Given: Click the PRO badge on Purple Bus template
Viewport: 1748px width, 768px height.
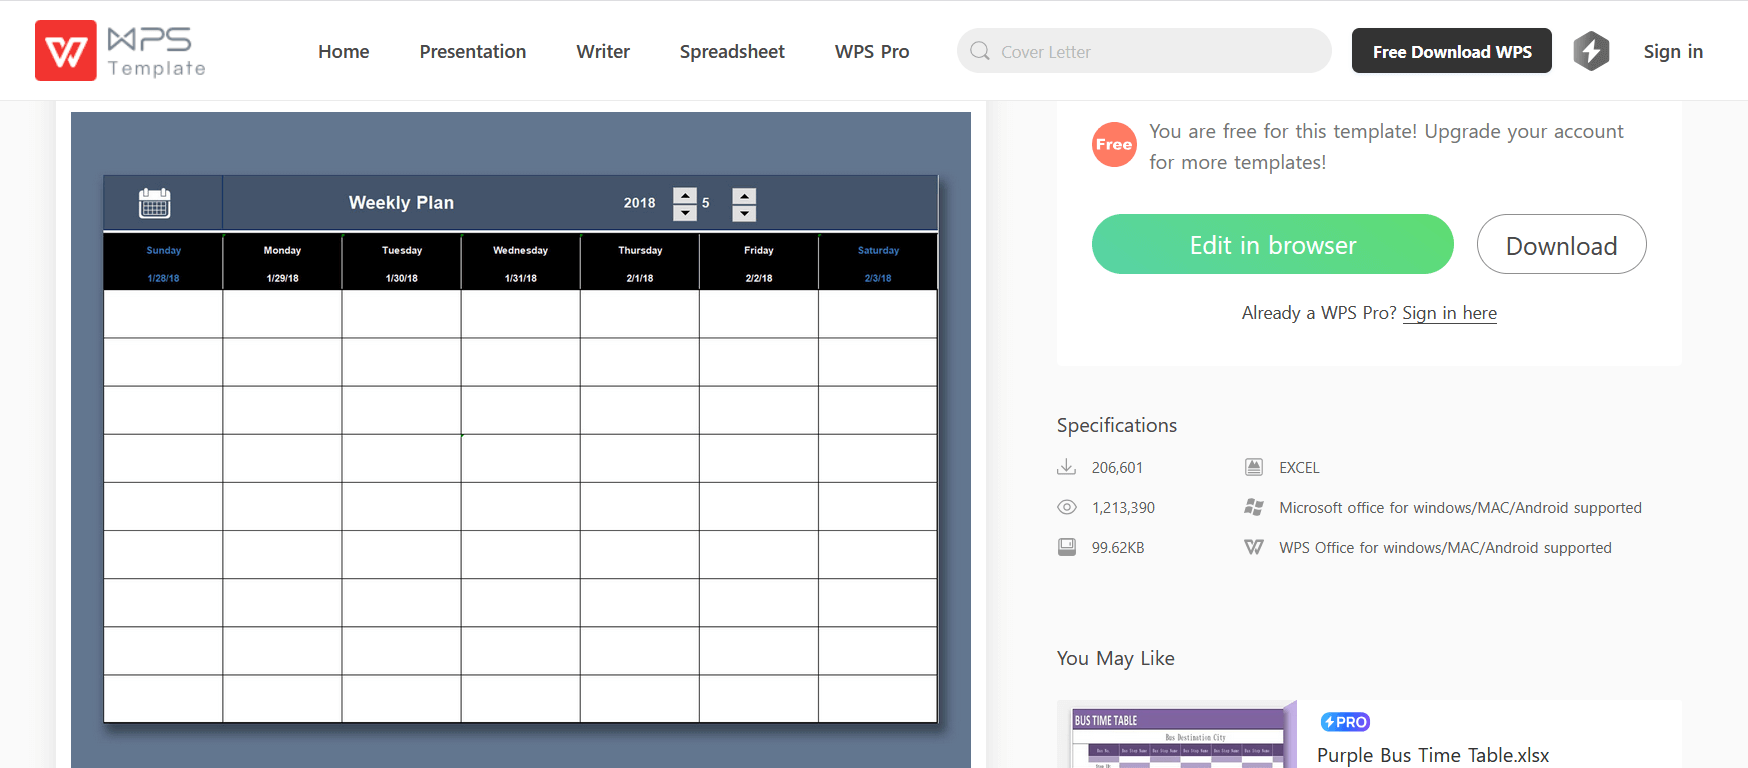Looking at the screenshot, I should point(1345,722).
